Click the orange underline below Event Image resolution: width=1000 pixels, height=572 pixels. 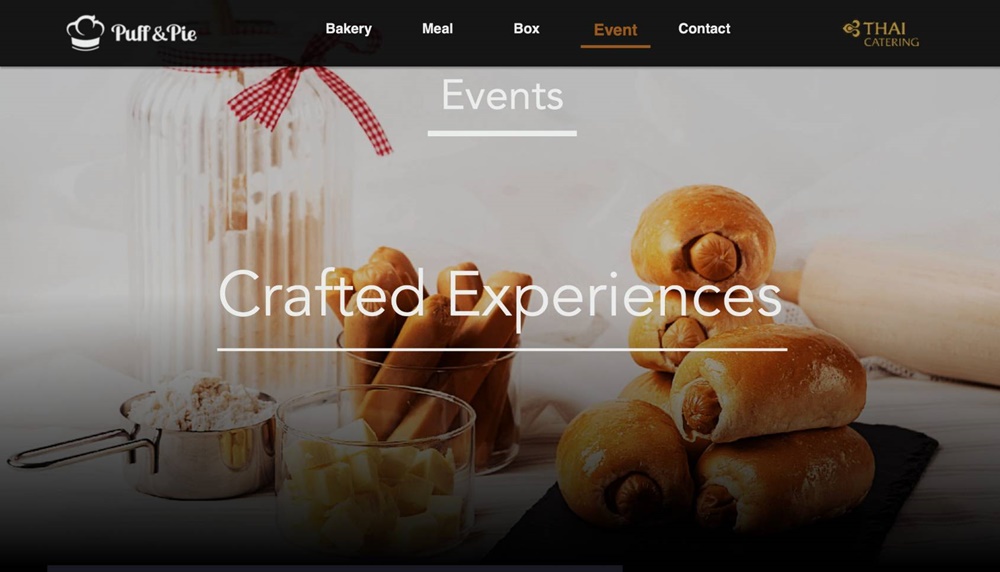coord(615,46)
